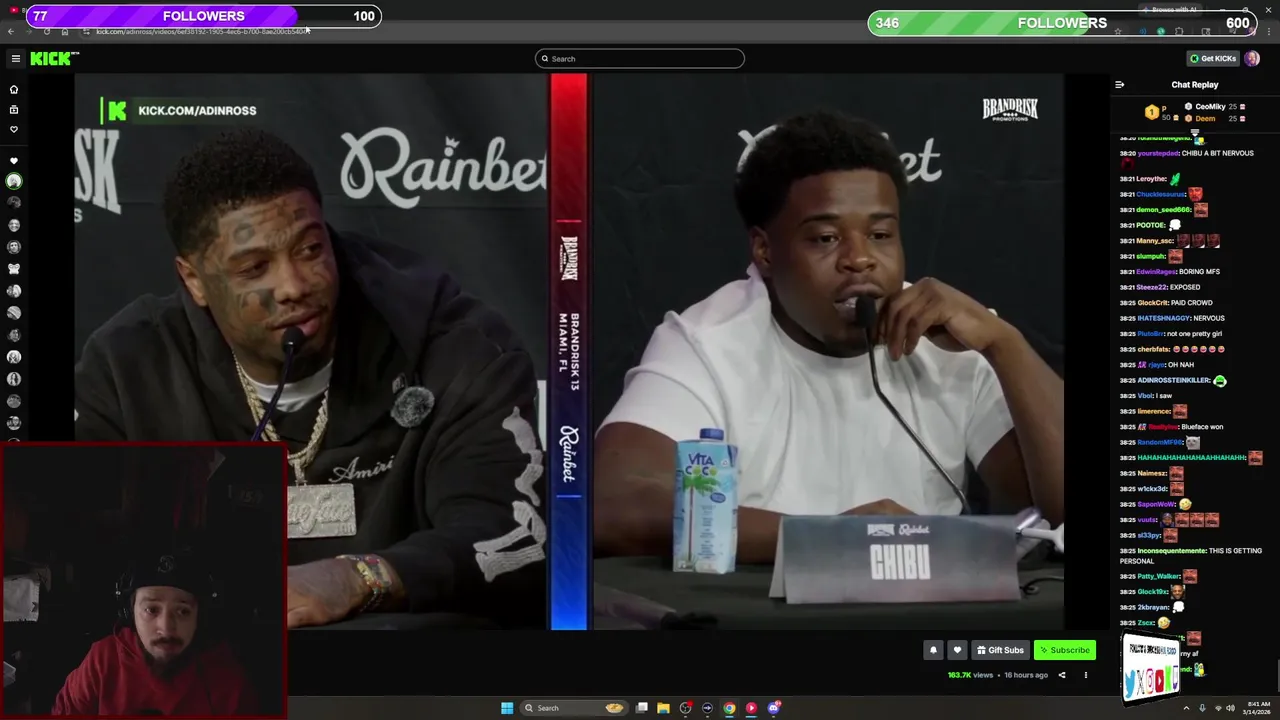Open Task View on taskbar
1280x720 pixels.
coord(641,708)
